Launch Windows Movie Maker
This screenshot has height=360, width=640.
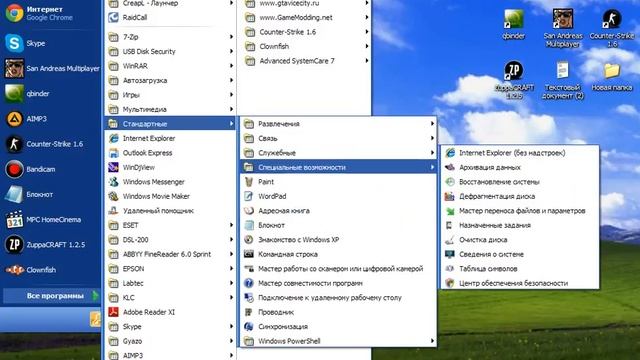pyautogui.click(x=171, y=196)
